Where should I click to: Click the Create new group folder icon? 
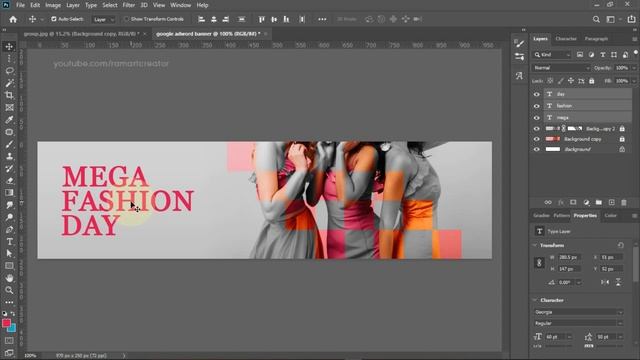(x=599, y=202)
